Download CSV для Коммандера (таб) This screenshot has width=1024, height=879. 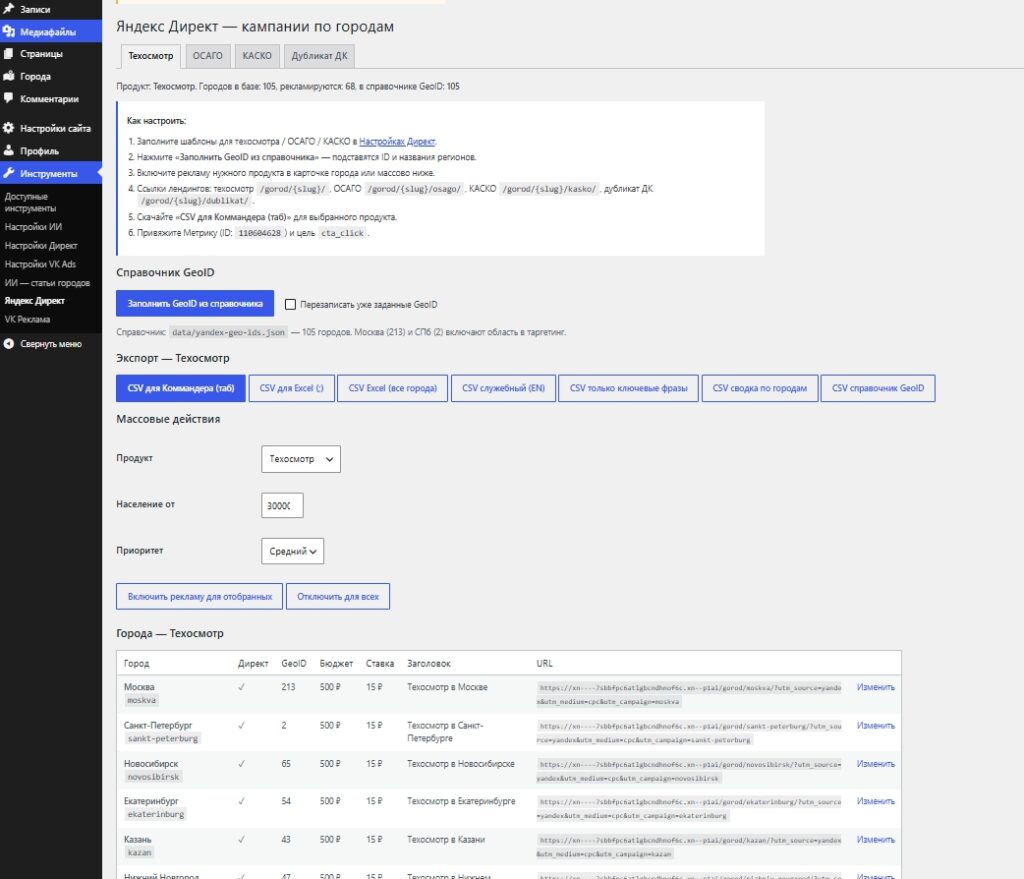point(181,388)
